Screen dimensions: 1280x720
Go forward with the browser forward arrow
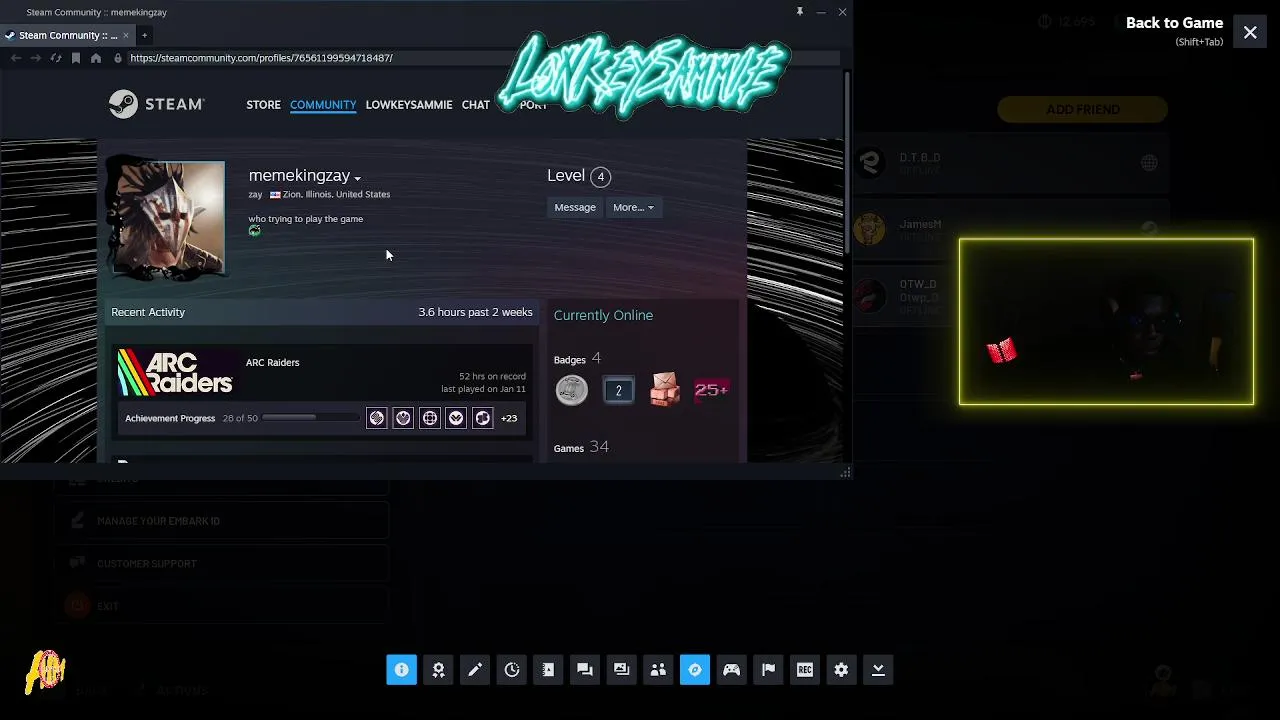36,58
